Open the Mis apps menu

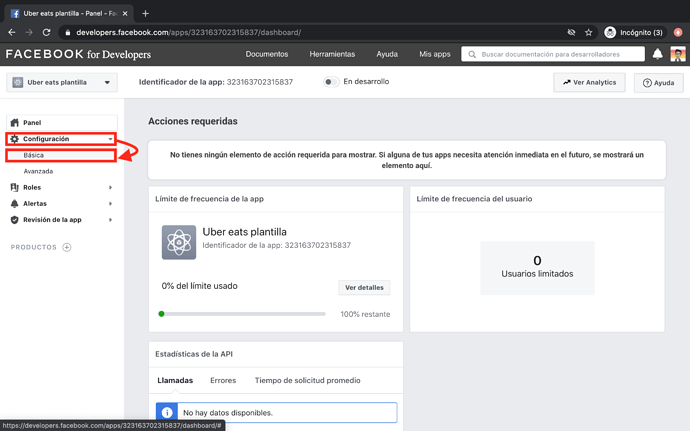435,54
